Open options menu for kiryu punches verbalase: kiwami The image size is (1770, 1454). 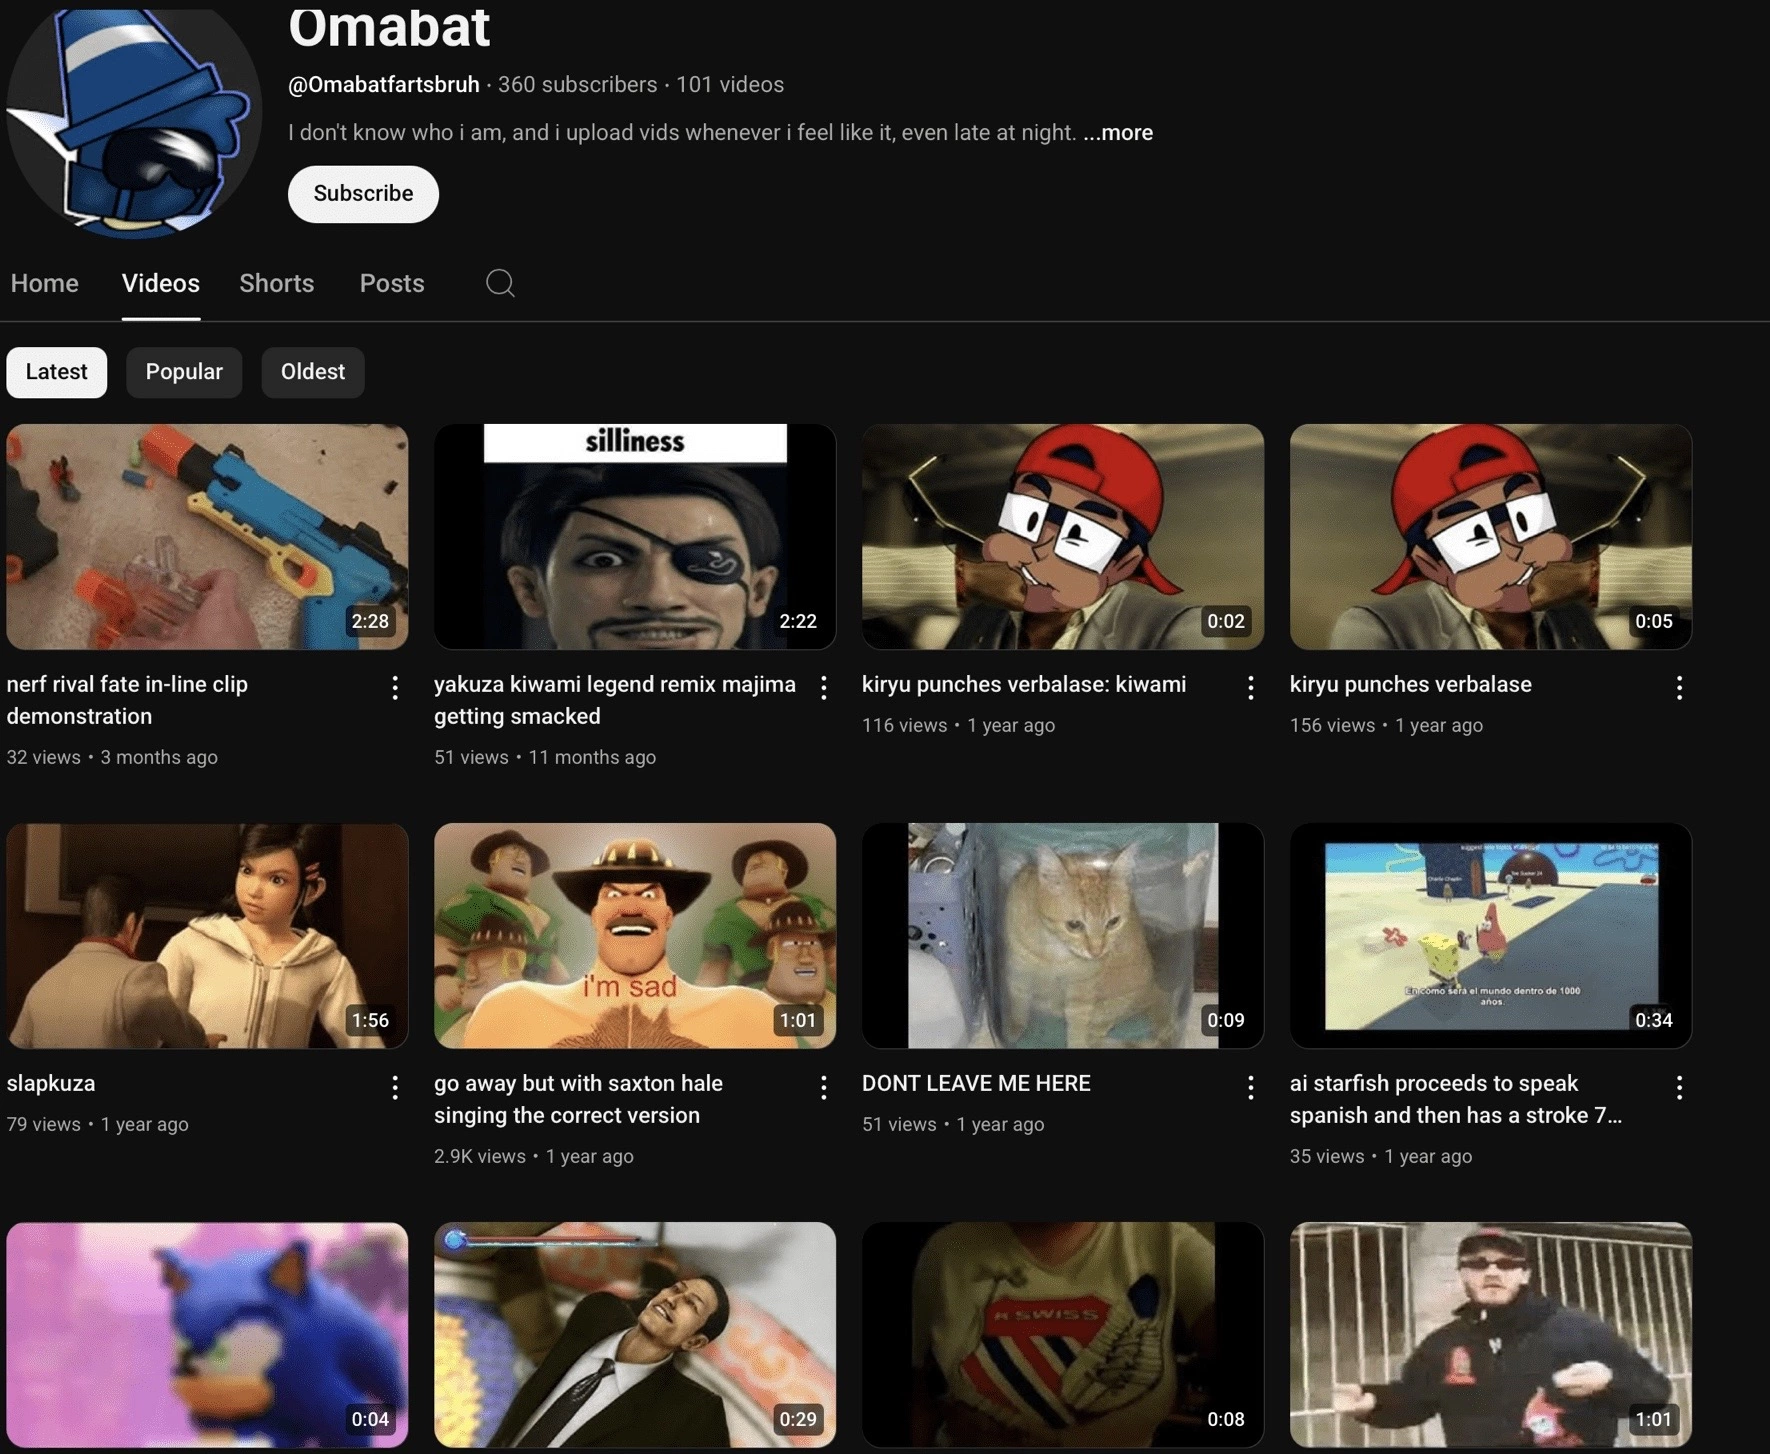[x=1250, y=687]
